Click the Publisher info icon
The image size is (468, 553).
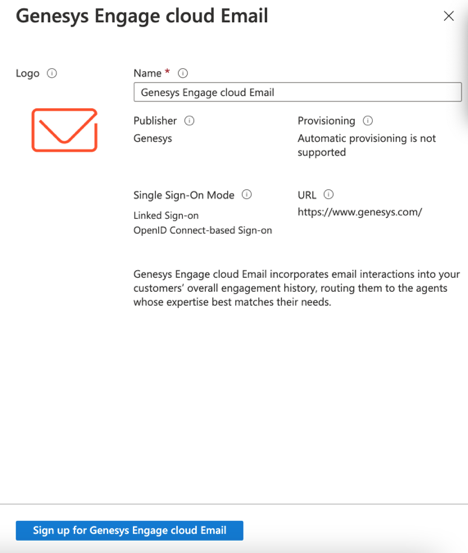tap(189, 121)
